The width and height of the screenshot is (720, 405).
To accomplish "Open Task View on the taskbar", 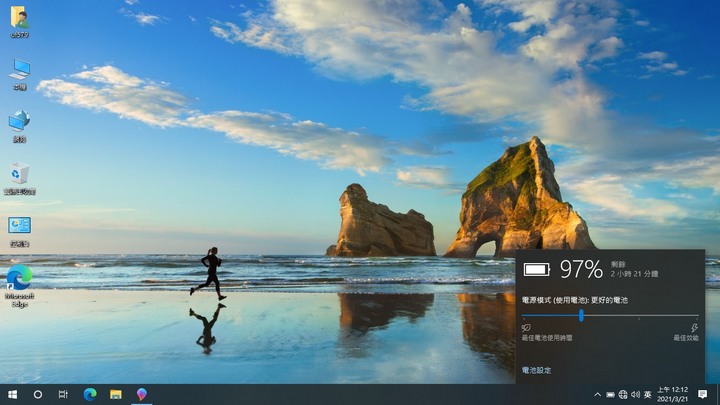I will pos(63,394).
